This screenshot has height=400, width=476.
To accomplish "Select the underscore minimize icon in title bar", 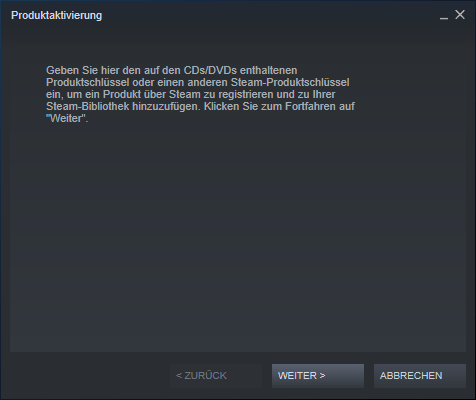I will coord(444,15).
